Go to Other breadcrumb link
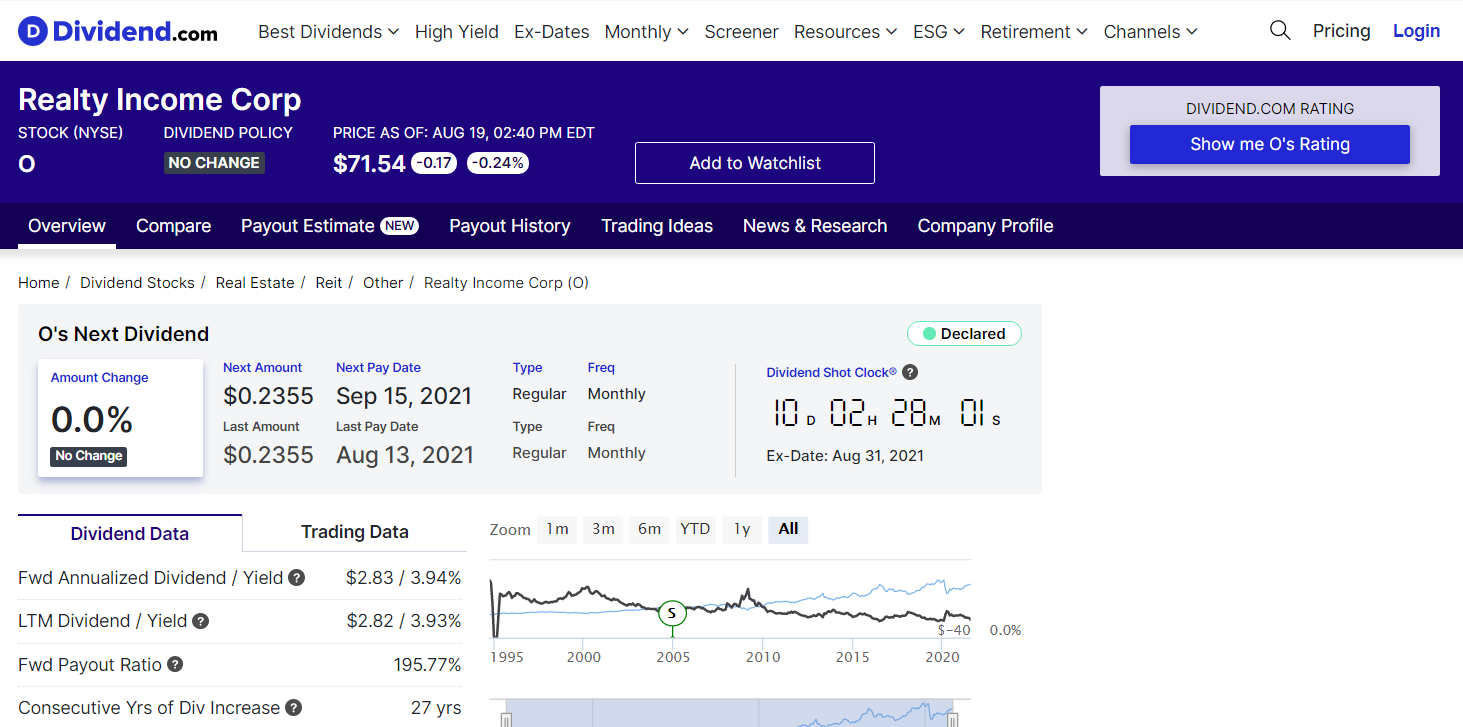 (x=383, y=283)
